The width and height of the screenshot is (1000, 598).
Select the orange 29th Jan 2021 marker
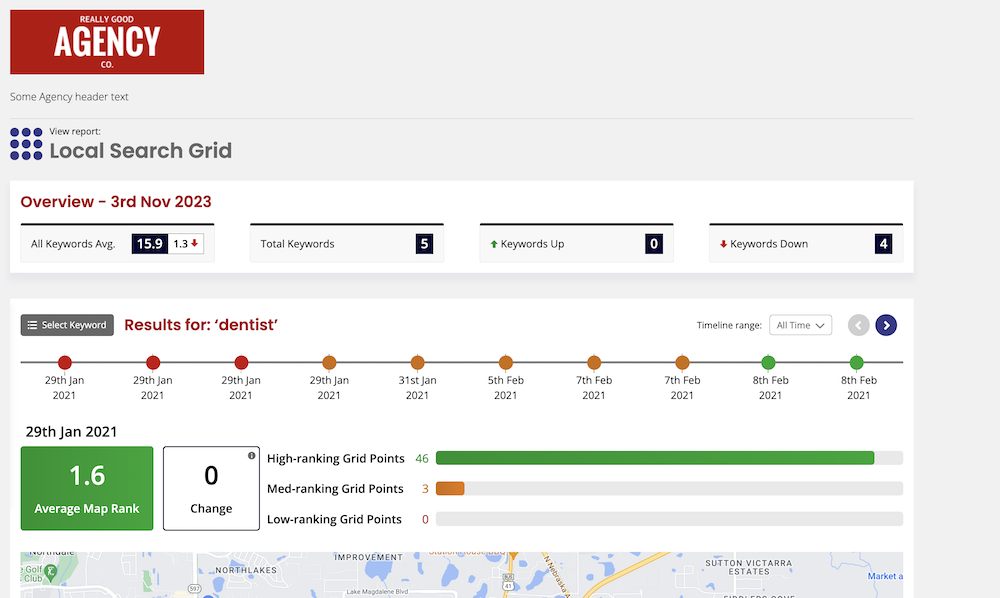coord(329,362)
